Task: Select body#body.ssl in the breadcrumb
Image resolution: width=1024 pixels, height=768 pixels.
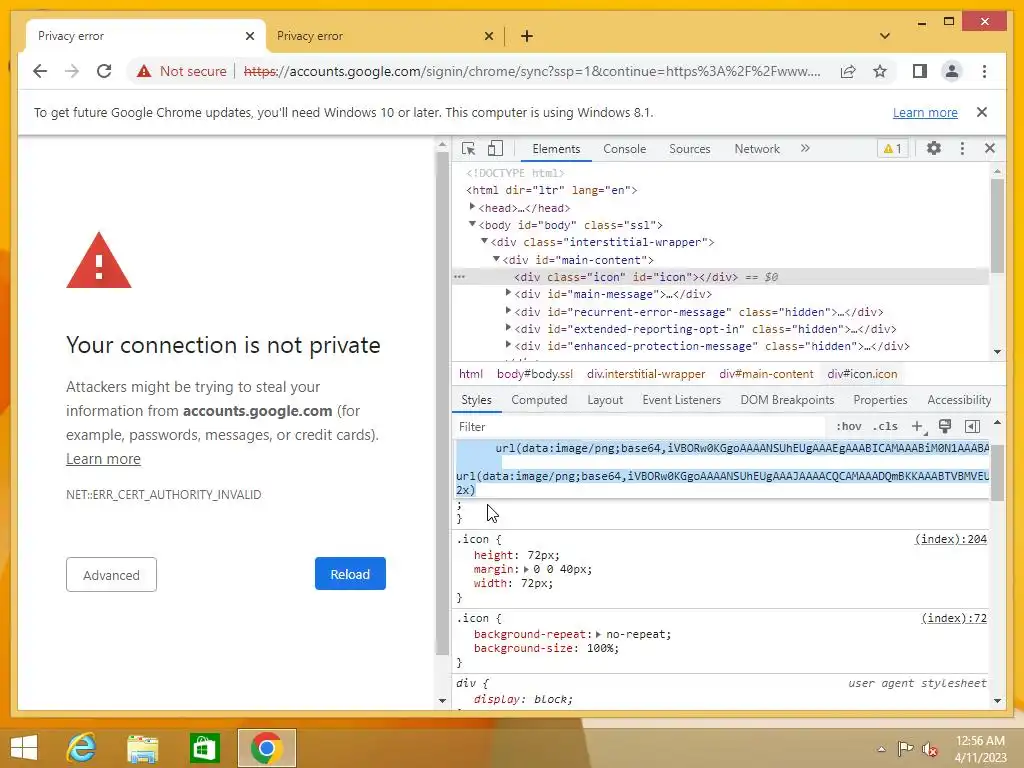Action: 535,374
